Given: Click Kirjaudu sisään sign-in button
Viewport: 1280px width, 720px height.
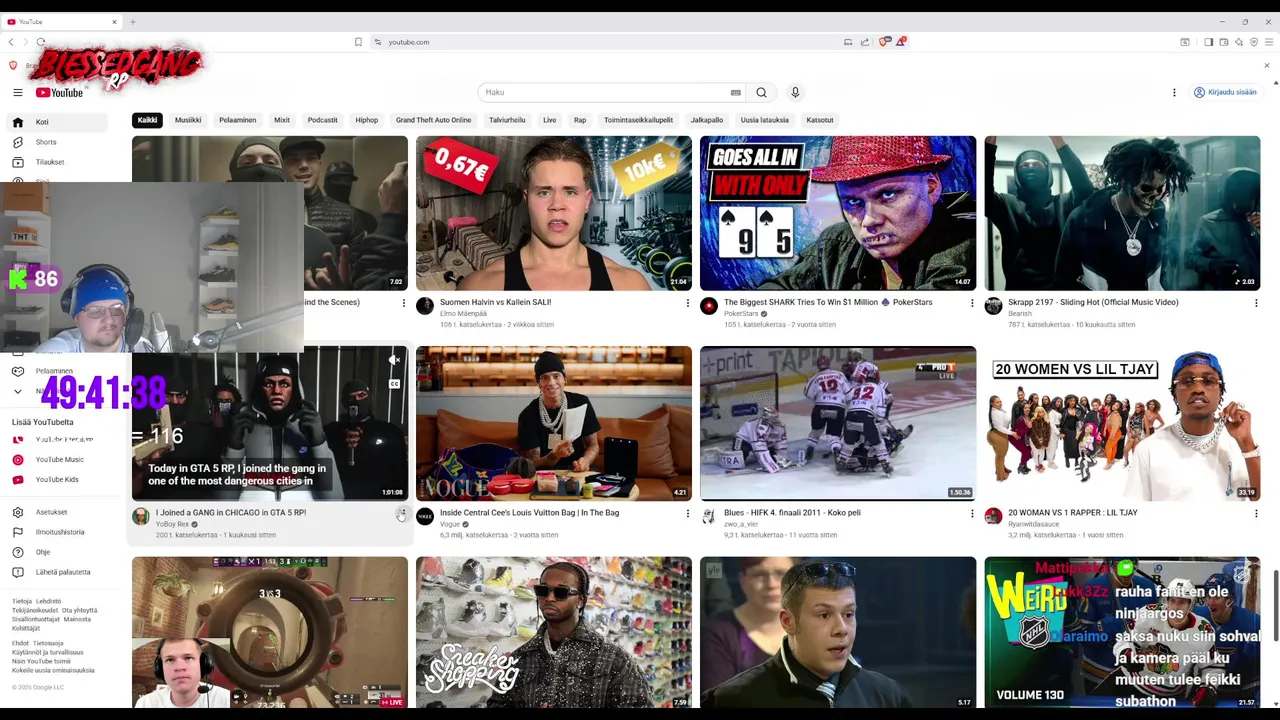Looking at the screenshot, I should click(x=1226, y=92).
